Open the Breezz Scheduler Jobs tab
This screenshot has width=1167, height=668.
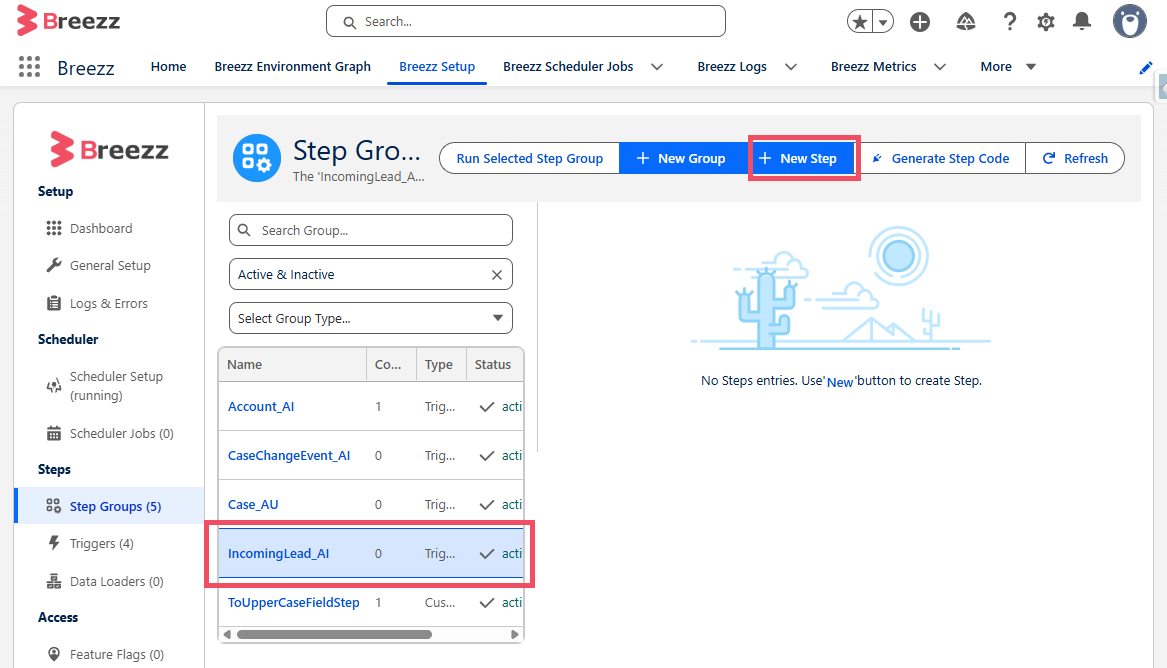click(568, 66)
